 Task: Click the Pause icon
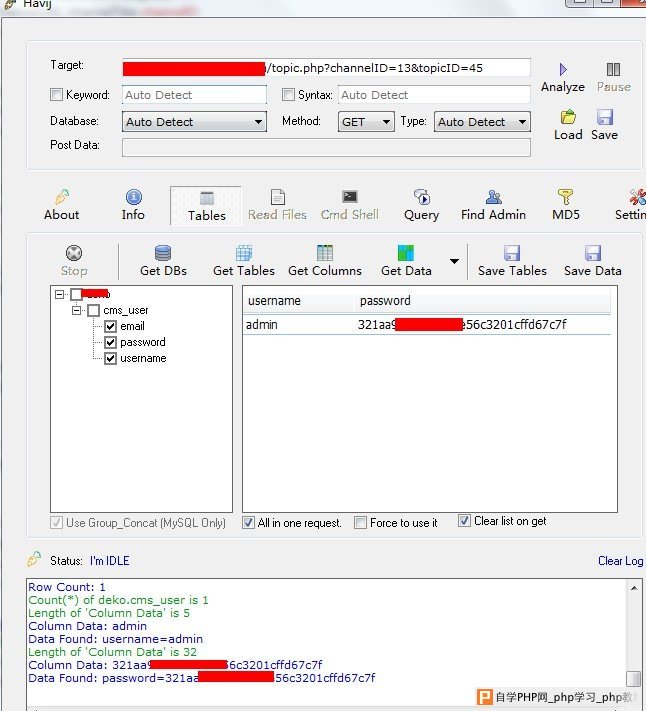[x=613, y=69]
